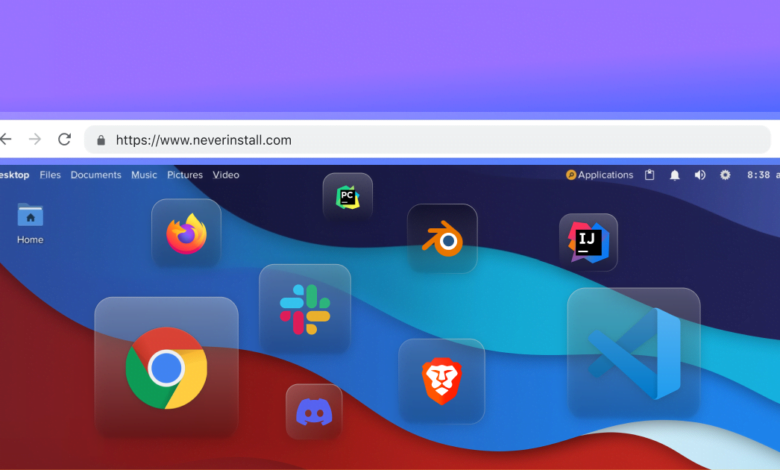Open the Home folder on desktop
Screen dimensions: 780x470
[30, 223]
